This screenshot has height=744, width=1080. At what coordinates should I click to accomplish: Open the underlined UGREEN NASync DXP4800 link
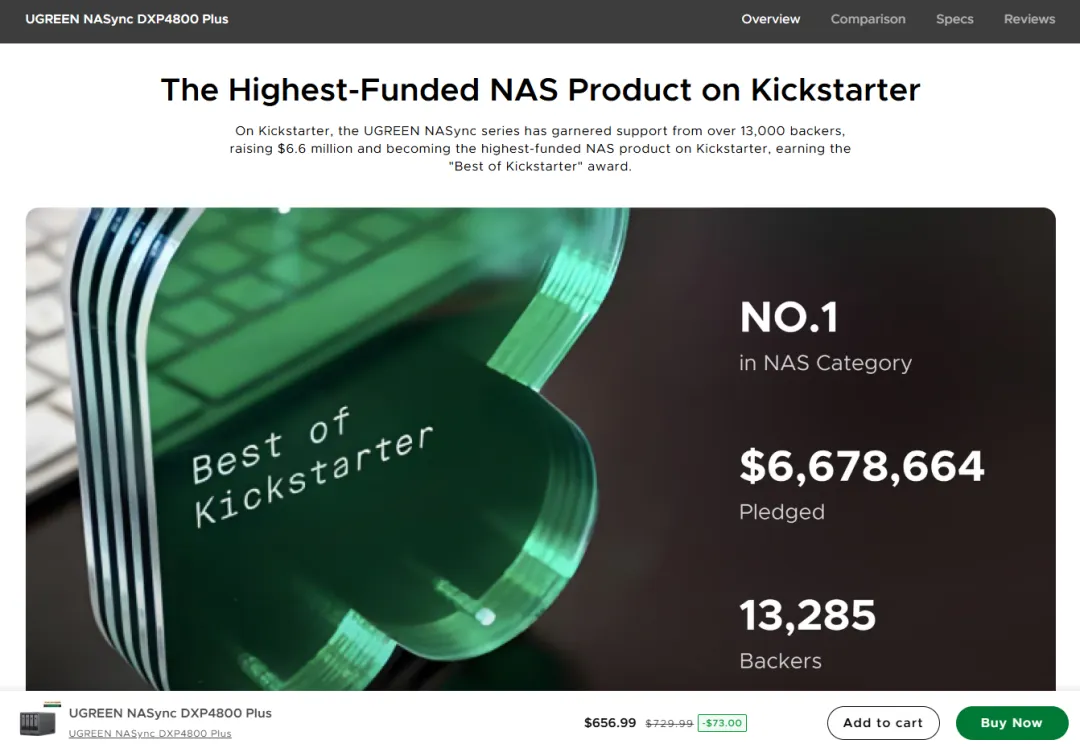click(x=150, y=733)
